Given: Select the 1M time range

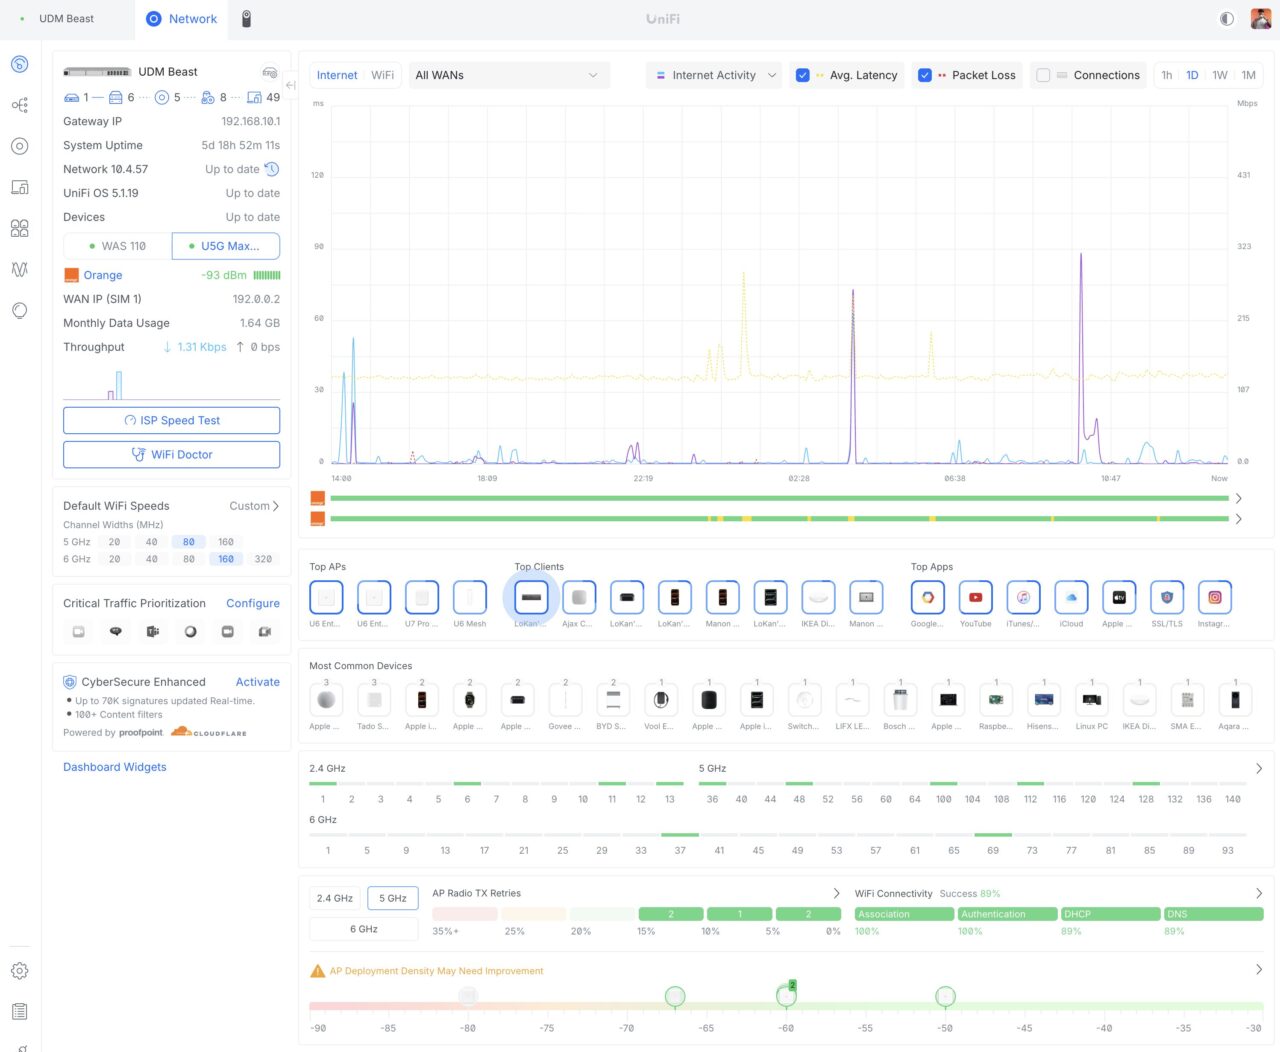Looking at the screenshot, I should point(1248,75).
